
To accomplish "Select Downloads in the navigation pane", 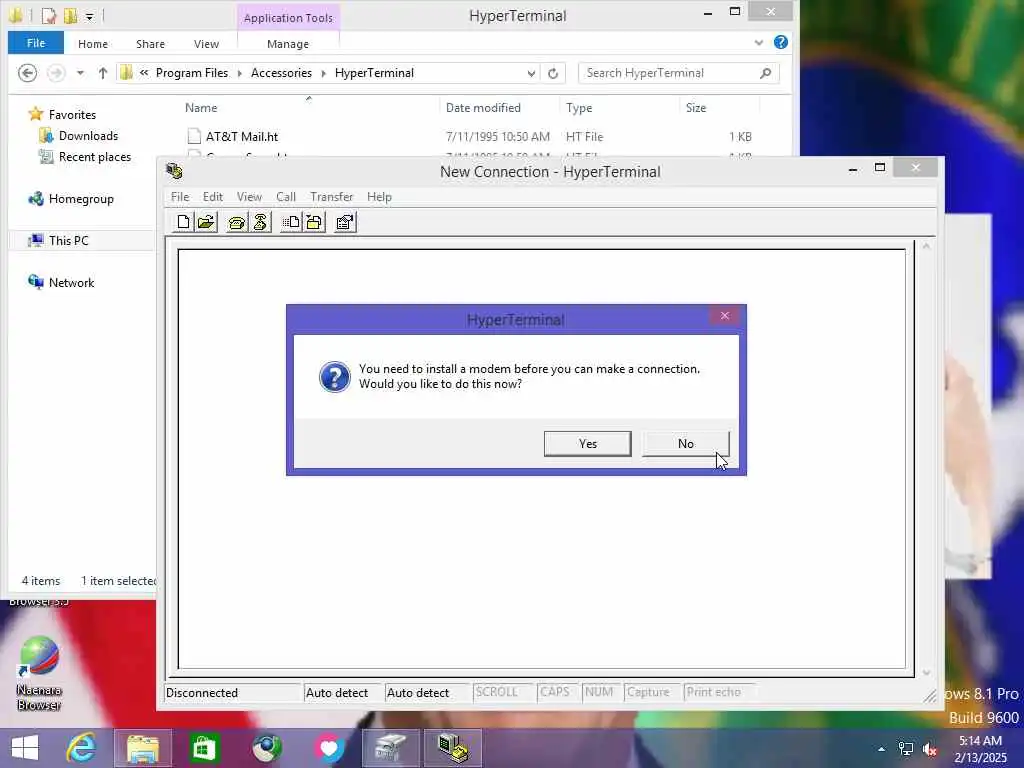I will 88,136.
